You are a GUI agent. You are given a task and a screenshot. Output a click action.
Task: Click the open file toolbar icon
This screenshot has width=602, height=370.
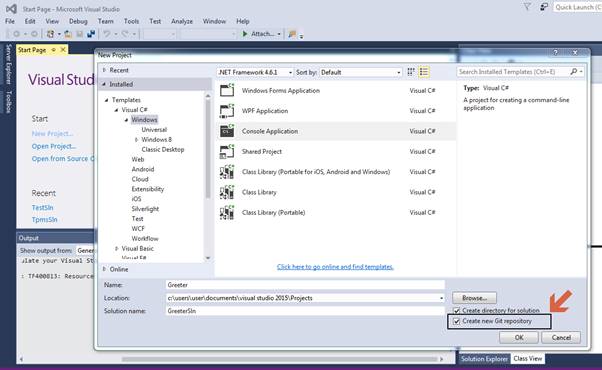68,34
